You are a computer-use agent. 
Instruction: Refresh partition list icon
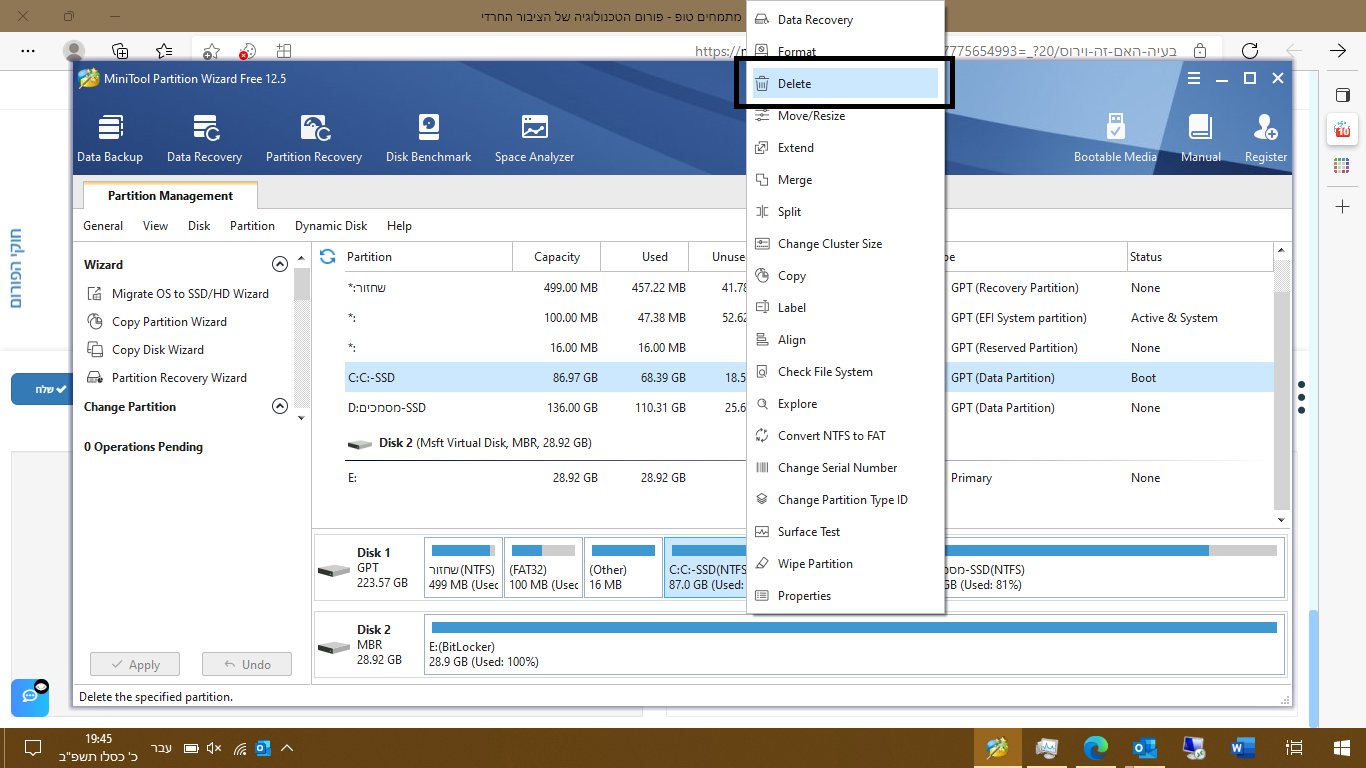coord(327,257)
